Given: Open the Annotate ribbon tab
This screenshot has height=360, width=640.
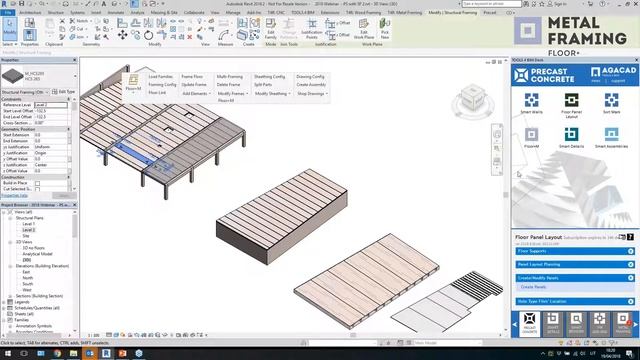Looking at the screenshot, I should 116,13.
